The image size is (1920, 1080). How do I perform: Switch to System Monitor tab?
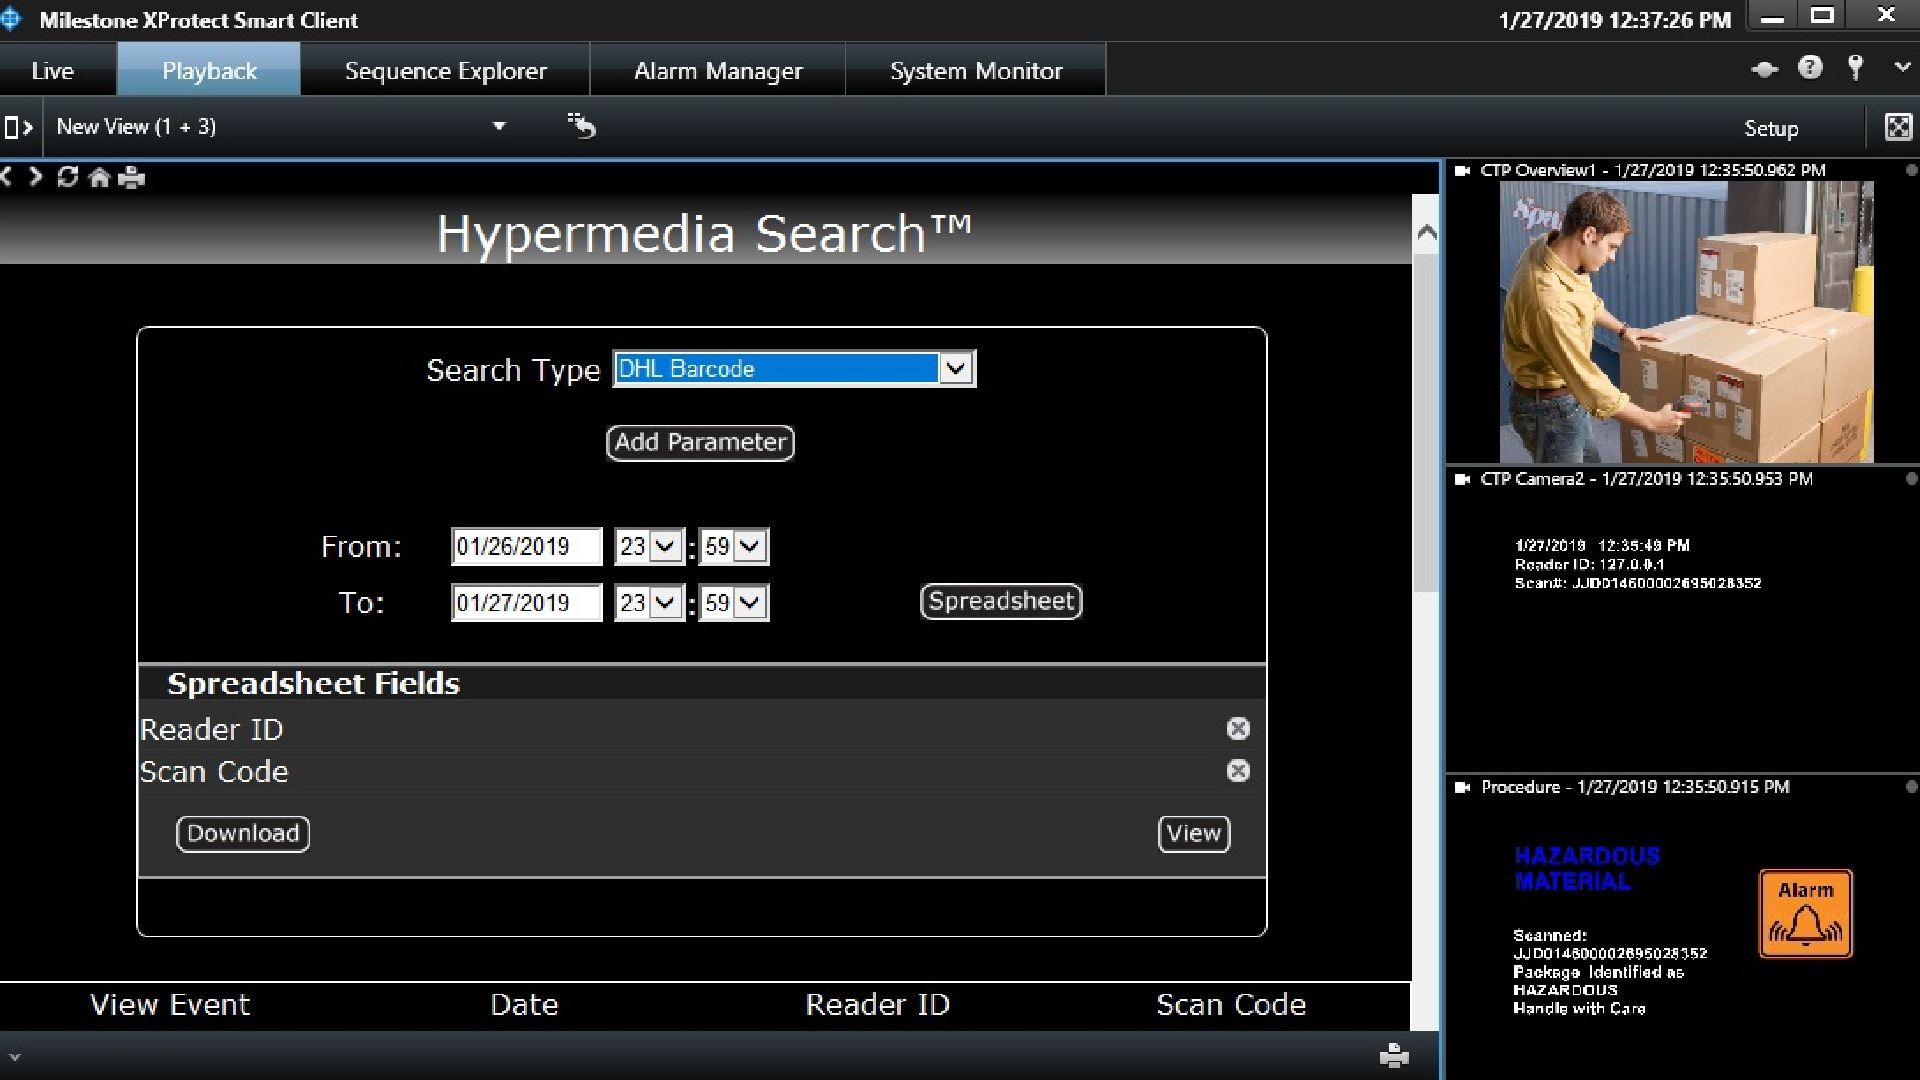coord(976,70)
